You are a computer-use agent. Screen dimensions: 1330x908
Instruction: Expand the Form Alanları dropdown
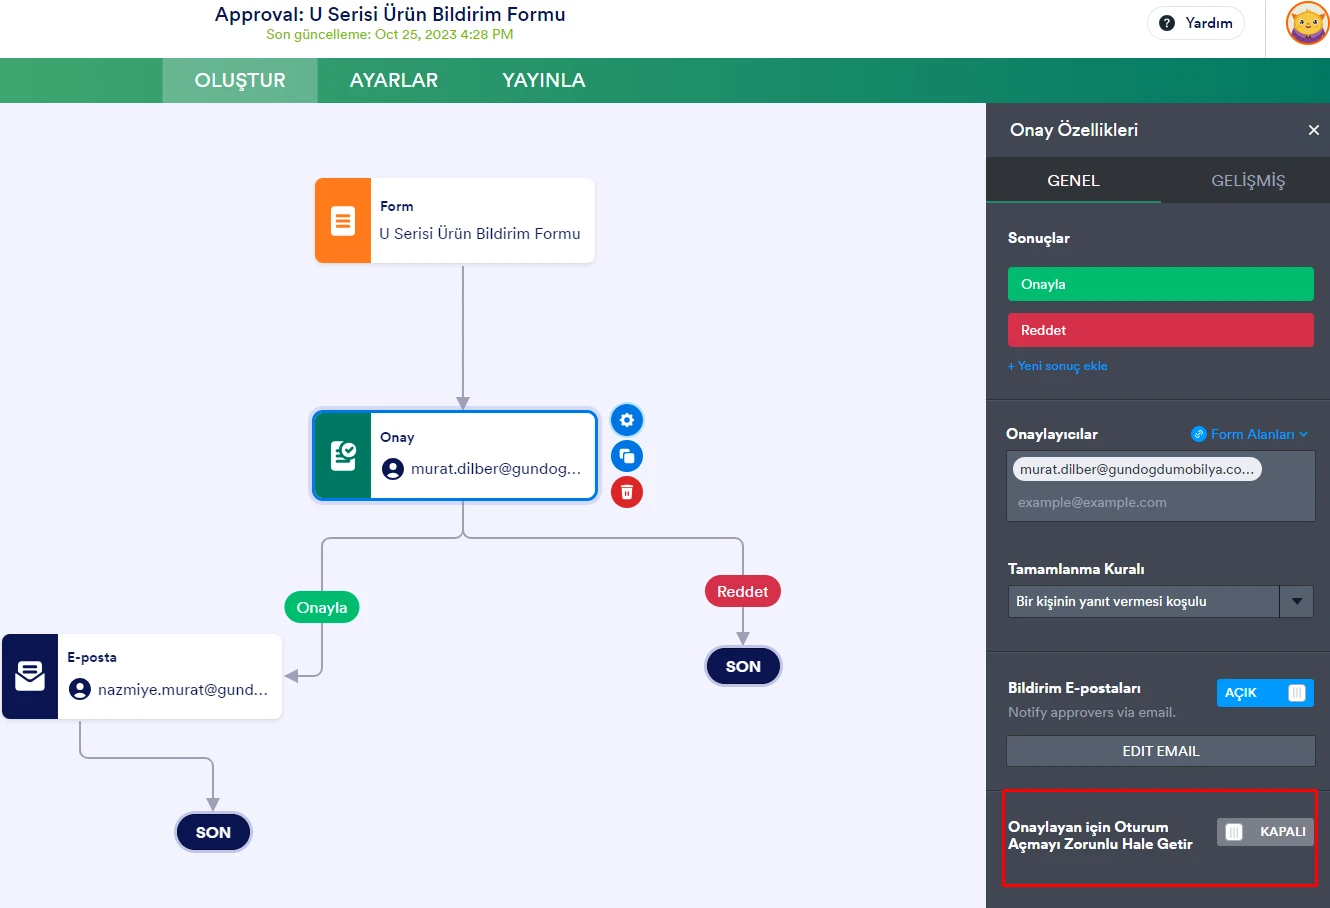tap(1250, 434)
